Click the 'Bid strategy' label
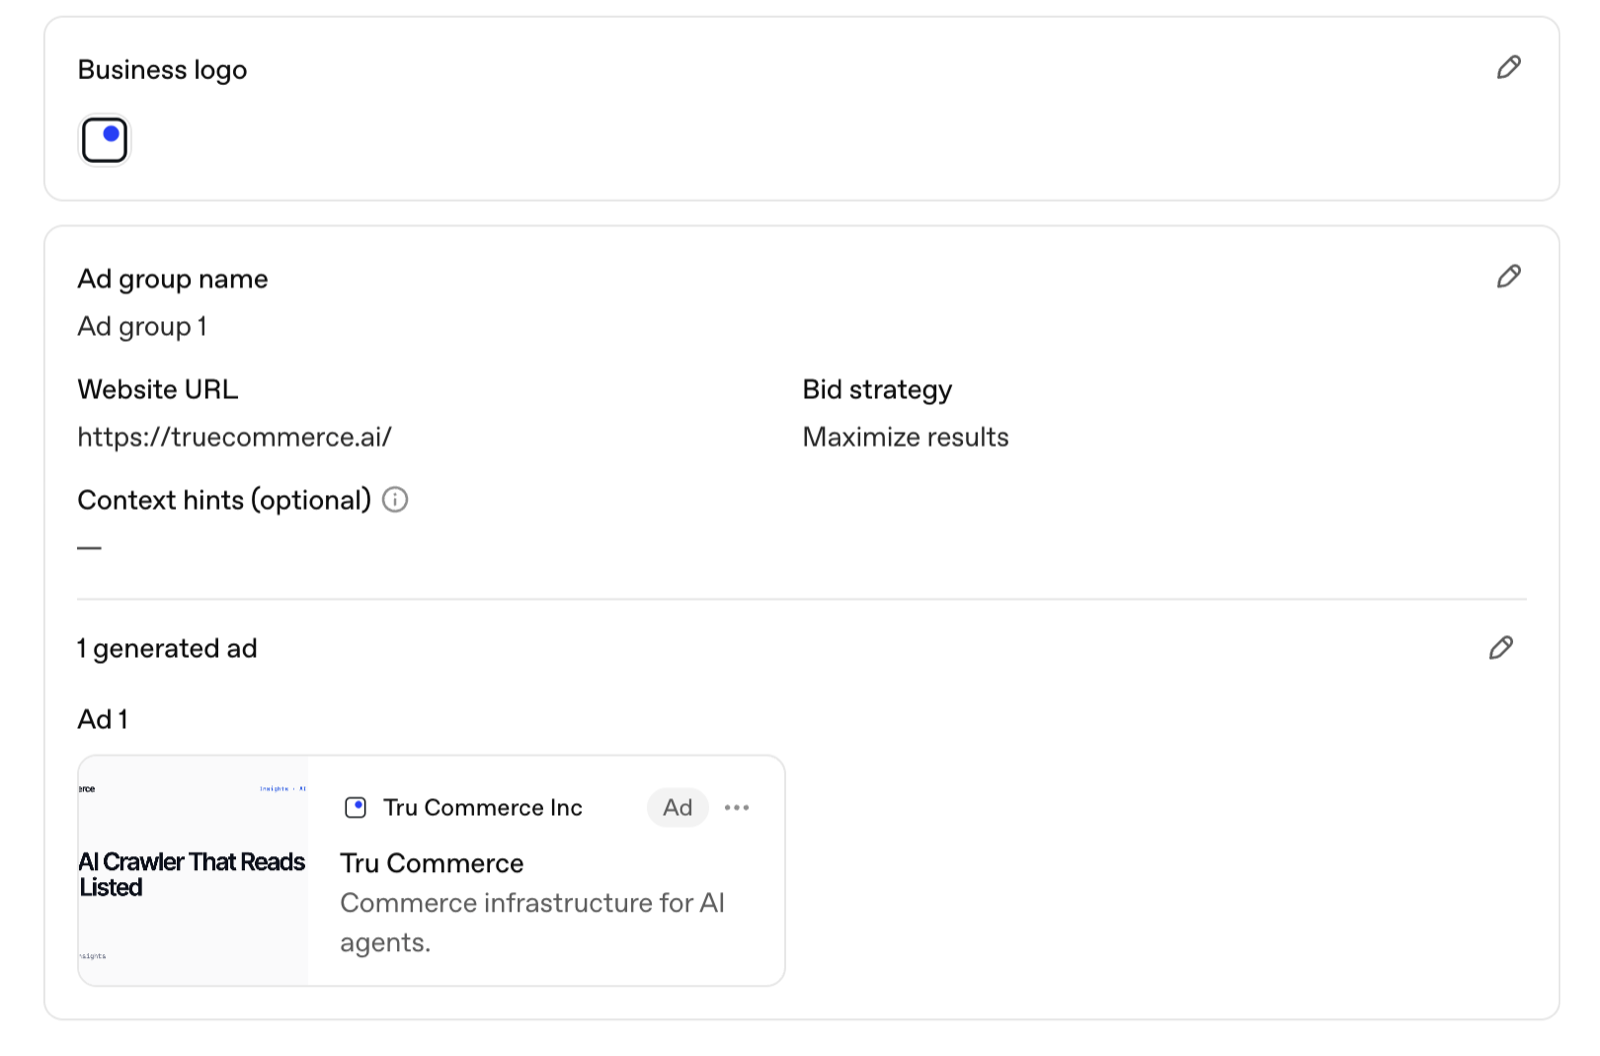The image size is (1600, 1056). tap(877, 389)
